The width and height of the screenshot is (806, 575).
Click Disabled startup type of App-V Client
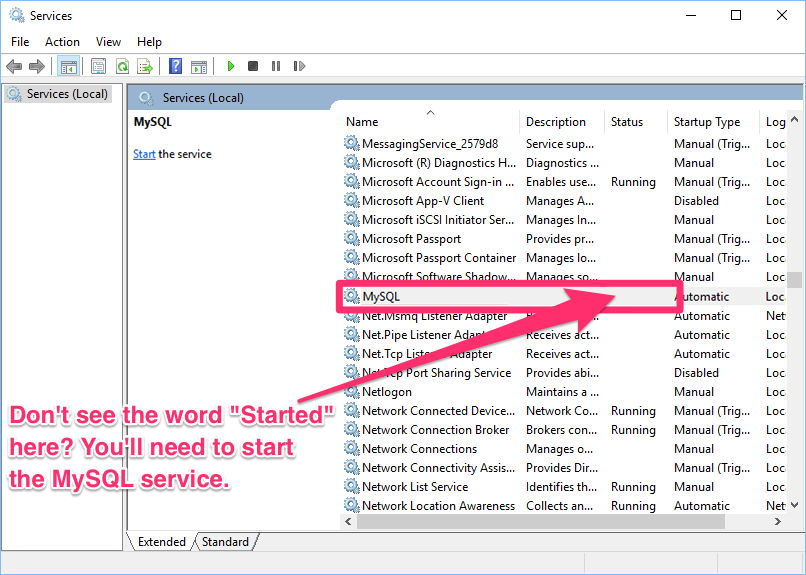[696, 201]
